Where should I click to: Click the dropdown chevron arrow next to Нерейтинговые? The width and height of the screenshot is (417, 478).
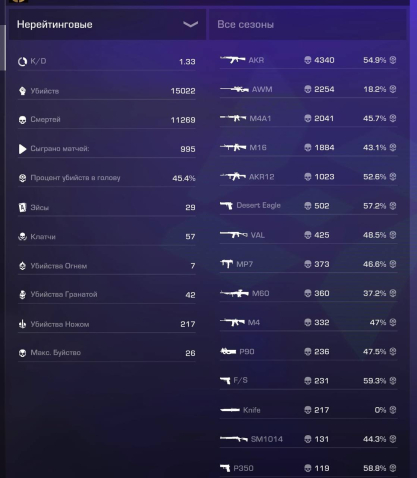click(x=190, y=24)
